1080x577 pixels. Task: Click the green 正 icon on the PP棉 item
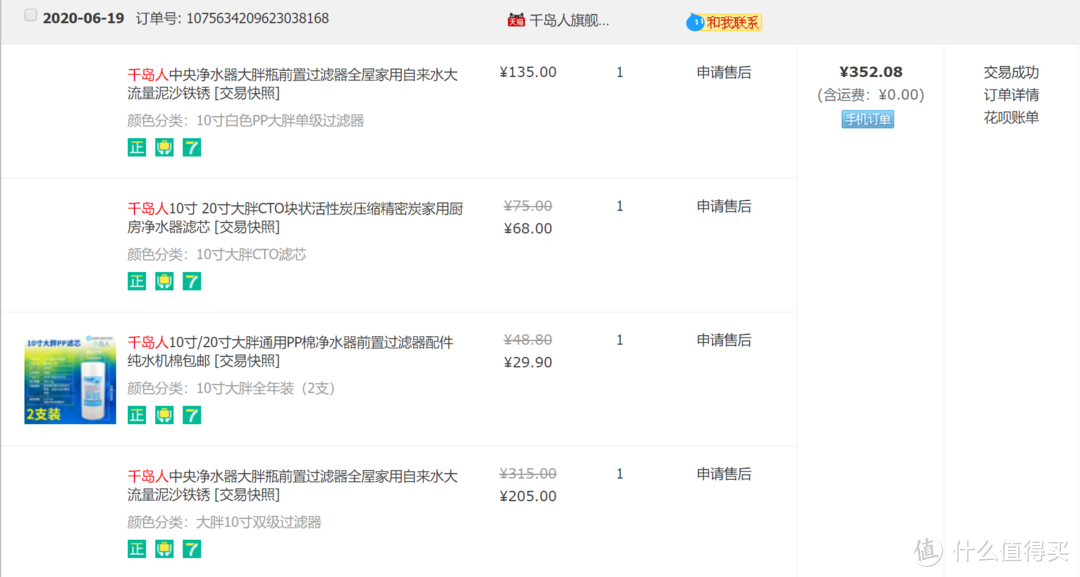coord(137,415)
